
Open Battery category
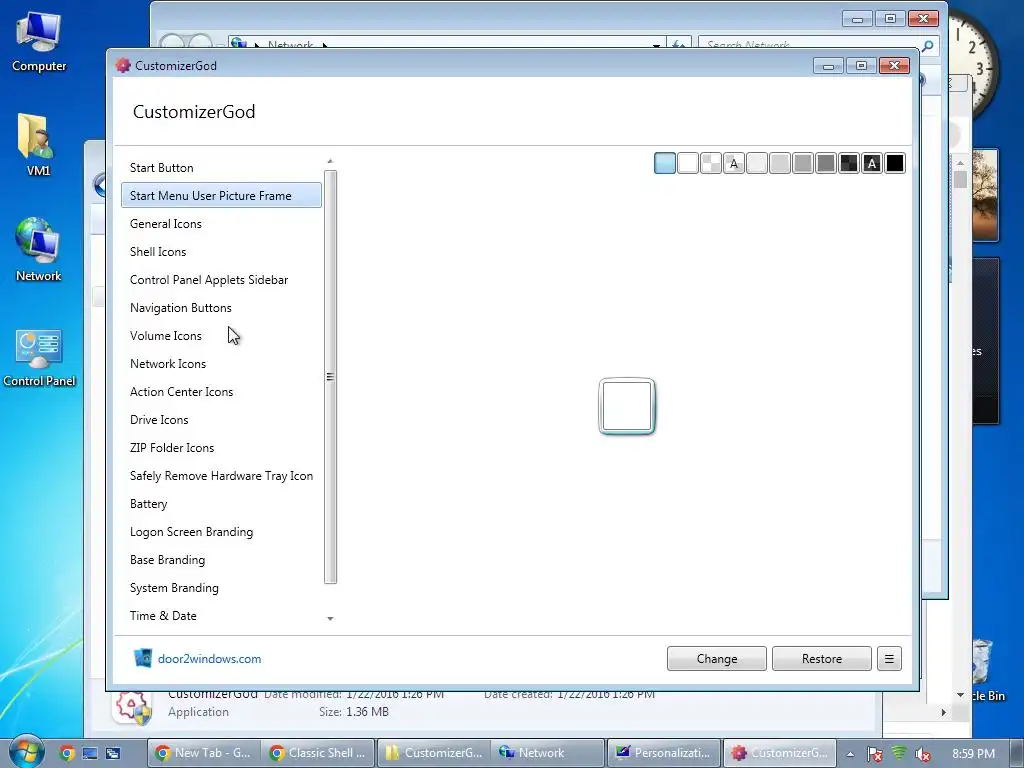(221, 504)
